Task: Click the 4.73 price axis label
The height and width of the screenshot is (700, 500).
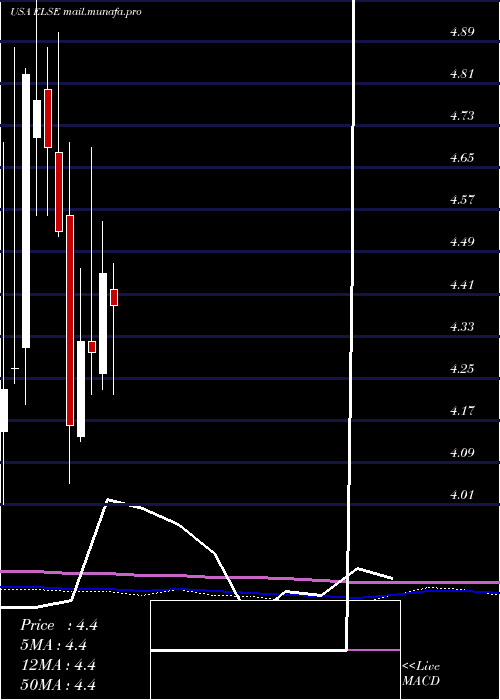Action: [x=462, y=116]
